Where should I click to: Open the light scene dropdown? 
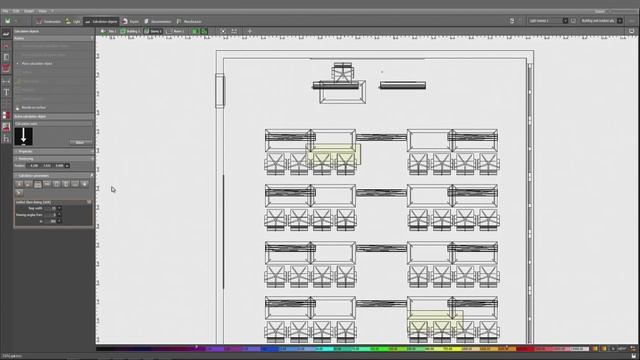pyautogui.click(x=548, y=20)
